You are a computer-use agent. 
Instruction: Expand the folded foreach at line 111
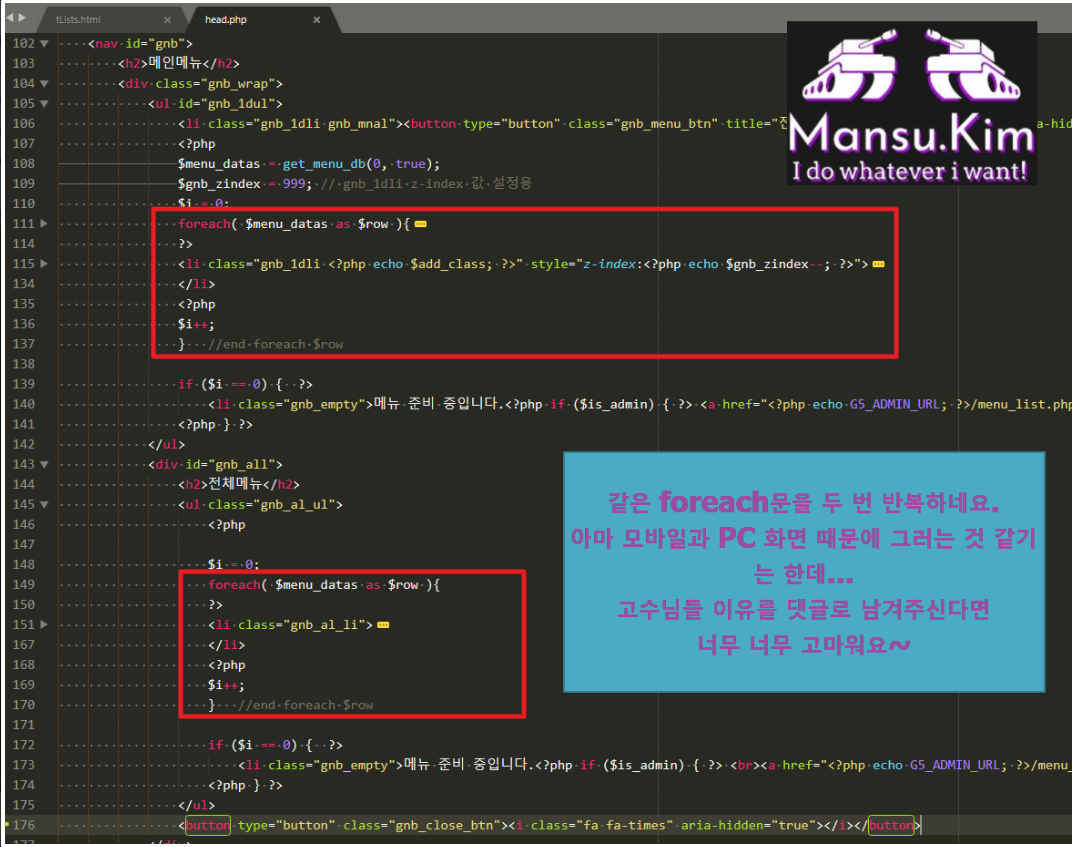click(x=45, y=224)
